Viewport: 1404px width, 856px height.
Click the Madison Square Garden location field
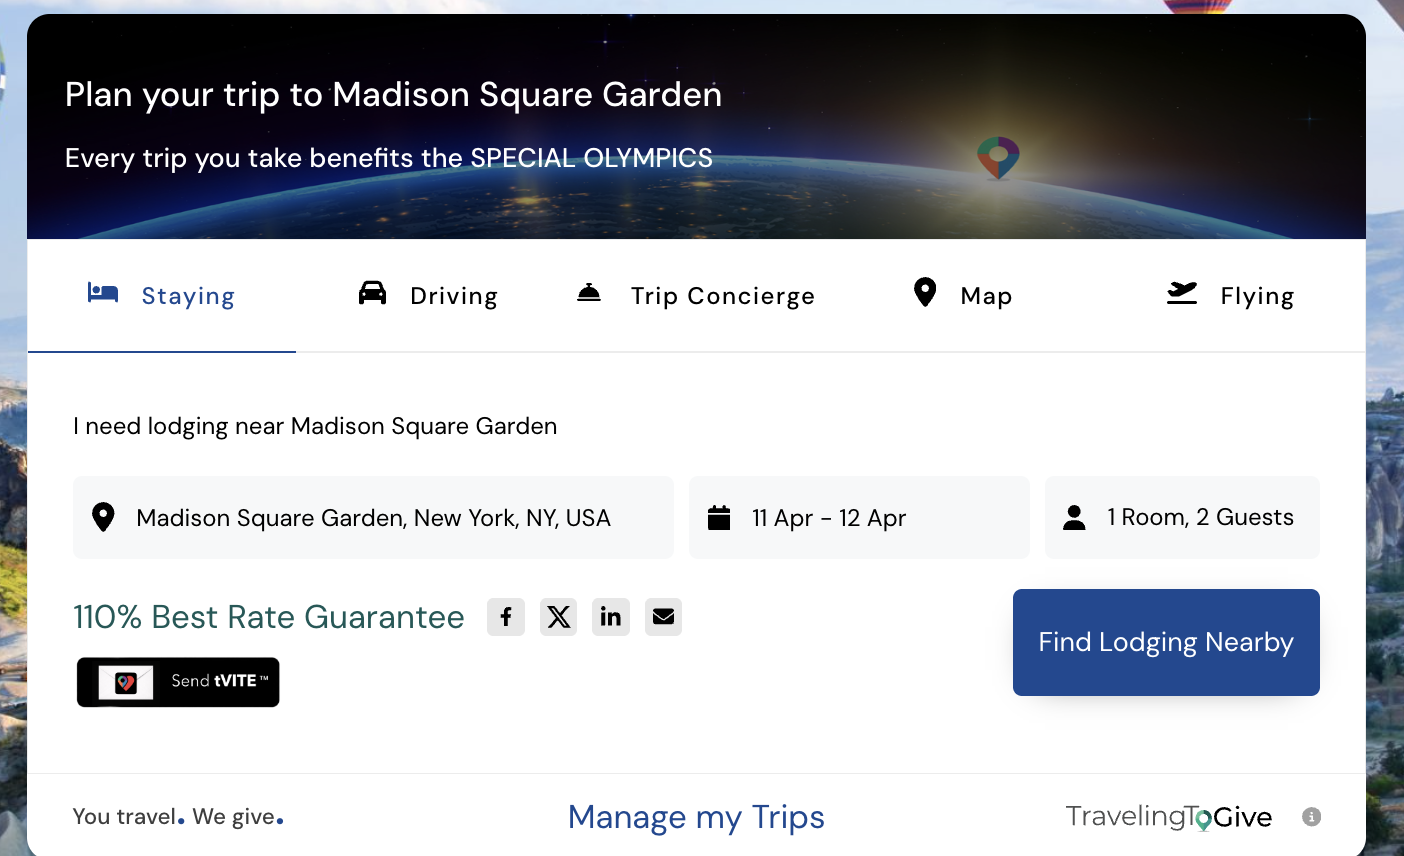373,517
